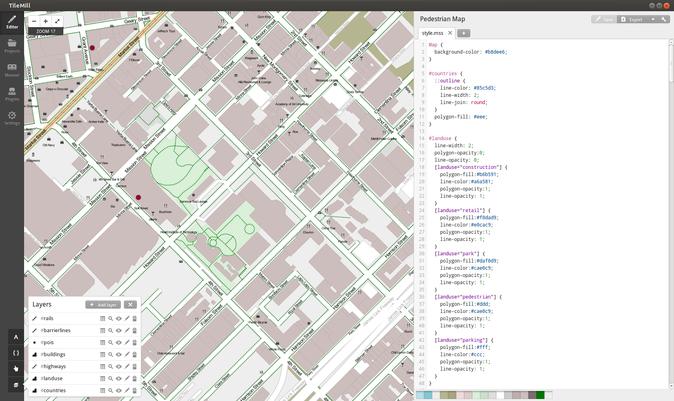Open attribute table for #landuse layer
Viewport: 674px width, 401px height.
click(102, 379)
